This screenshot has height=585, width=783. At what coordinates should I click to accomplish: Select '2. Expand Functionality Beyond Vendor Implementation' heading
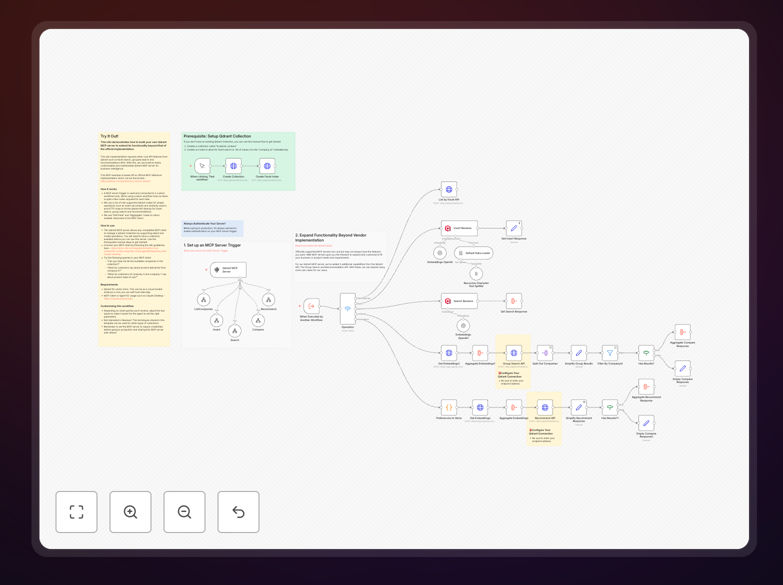(331, 237)
